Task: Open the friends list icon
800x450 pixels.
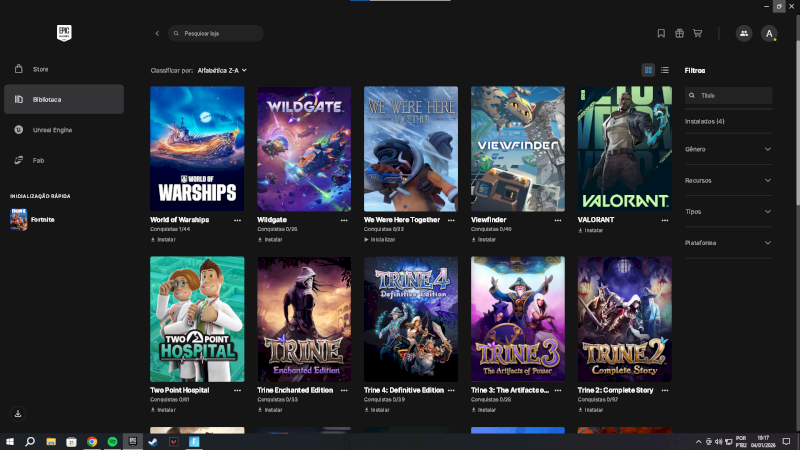Action: tap(744, 33)
